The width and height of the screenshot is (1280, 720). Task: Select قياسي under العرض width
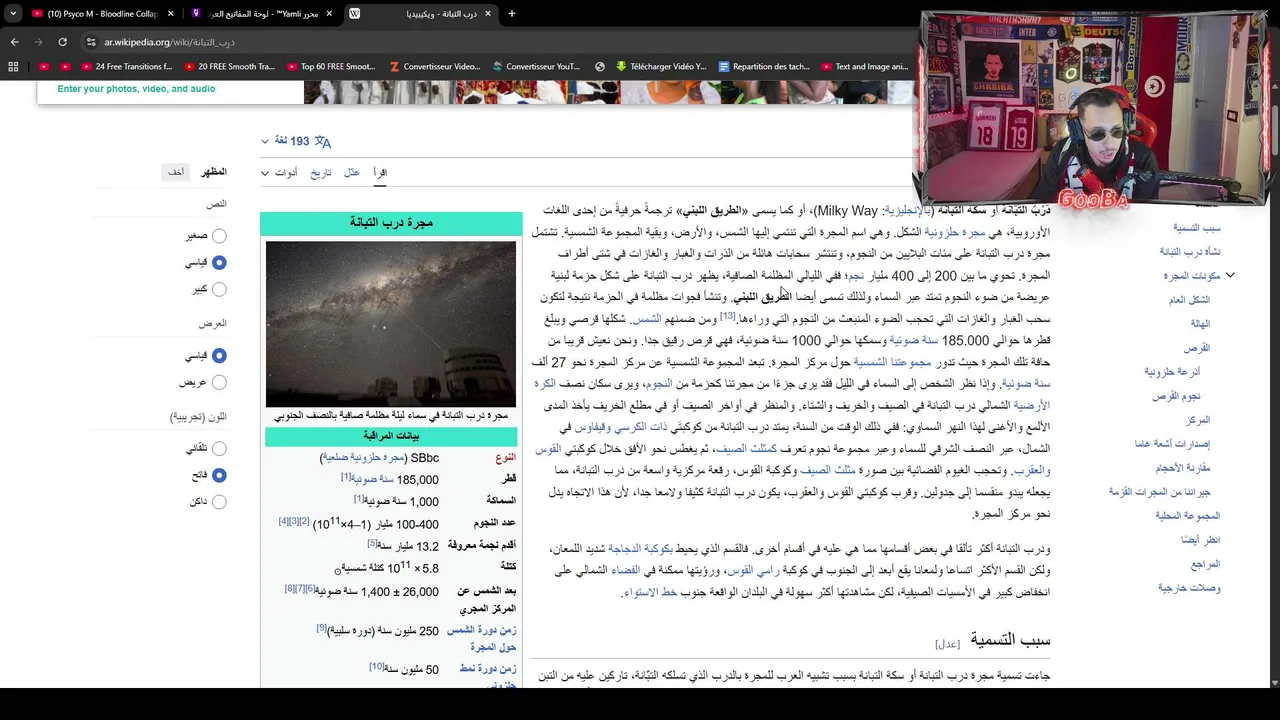pyautogui.click(x=219, y=356)
